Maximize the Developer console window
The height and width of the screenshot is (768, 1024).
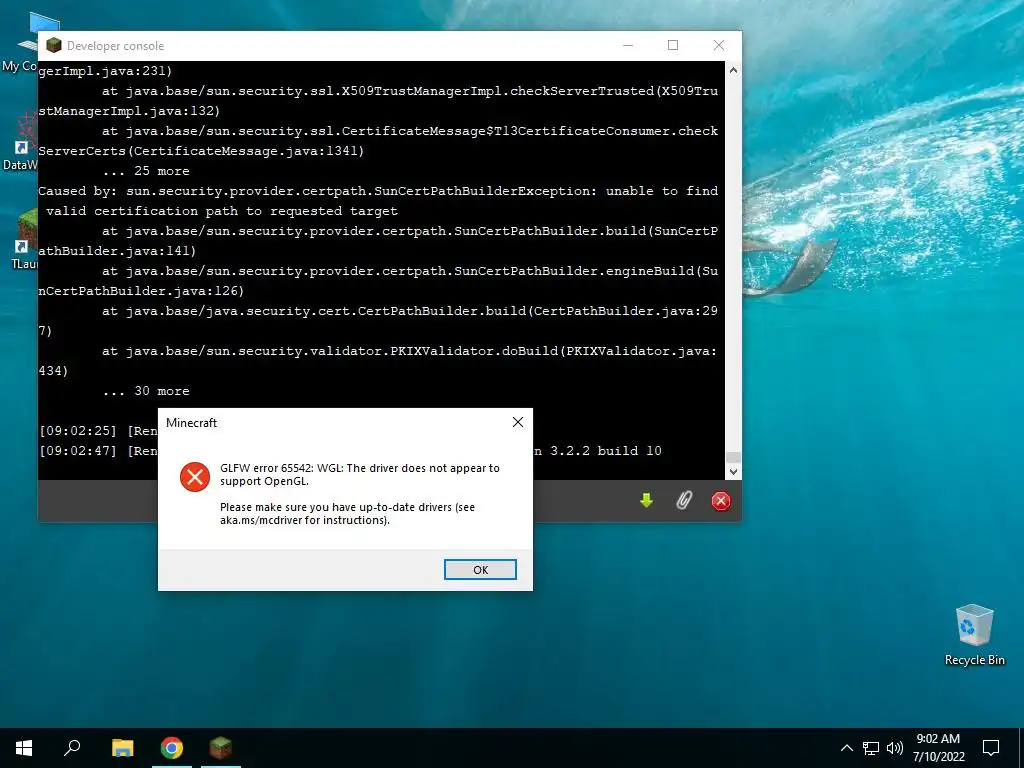click(673, 45)
